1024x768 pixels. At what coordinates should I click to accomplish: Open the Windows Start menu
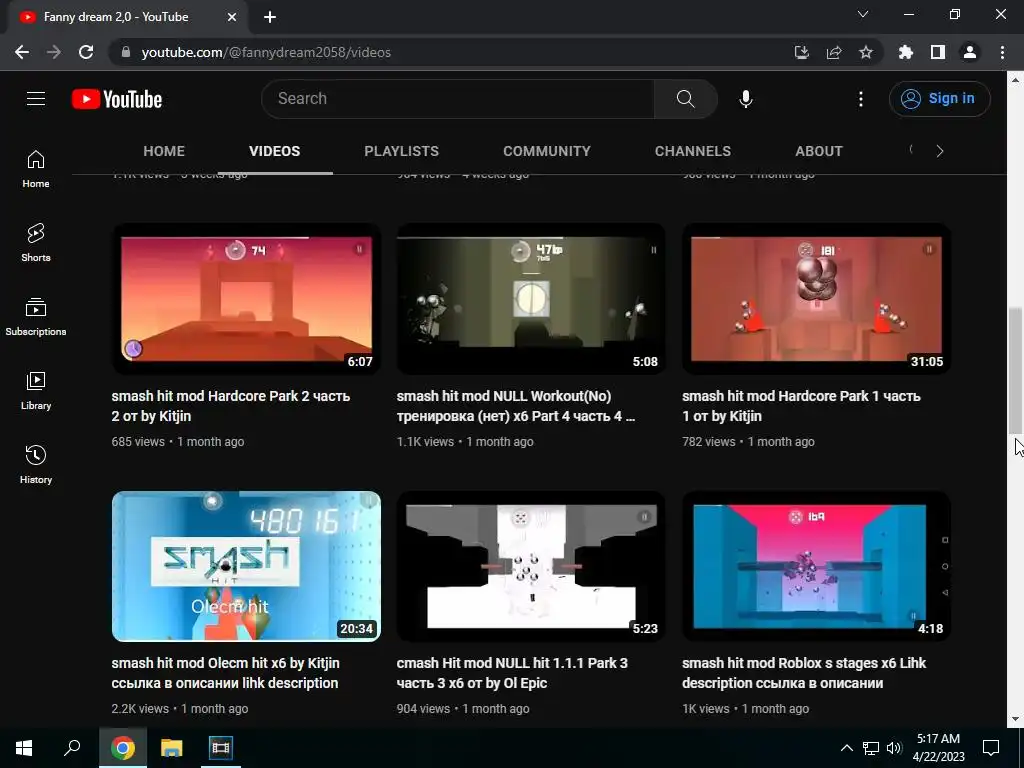pyautogui.click(x=24, y=748)
